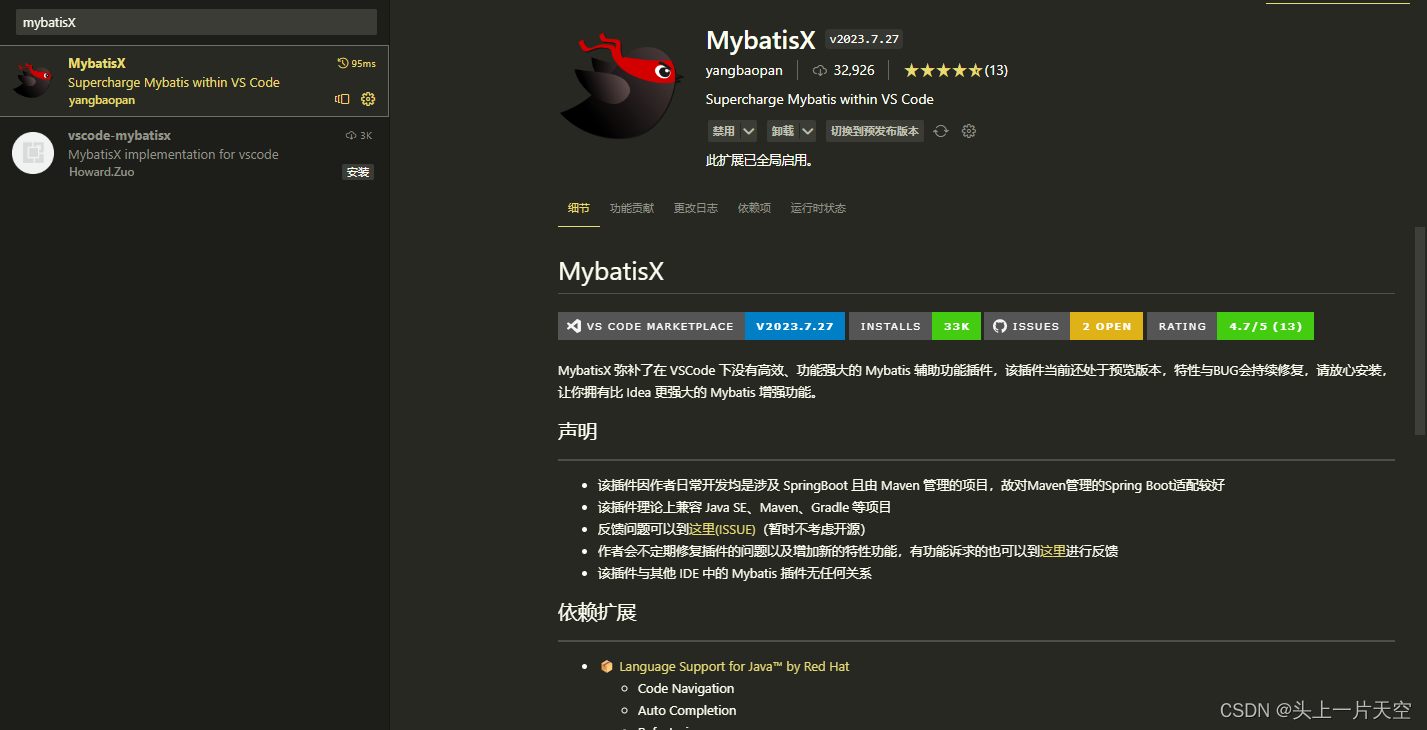Screen dimensions: 1427x730
Task: Click the 声明 heading
Action: [578, 432]
